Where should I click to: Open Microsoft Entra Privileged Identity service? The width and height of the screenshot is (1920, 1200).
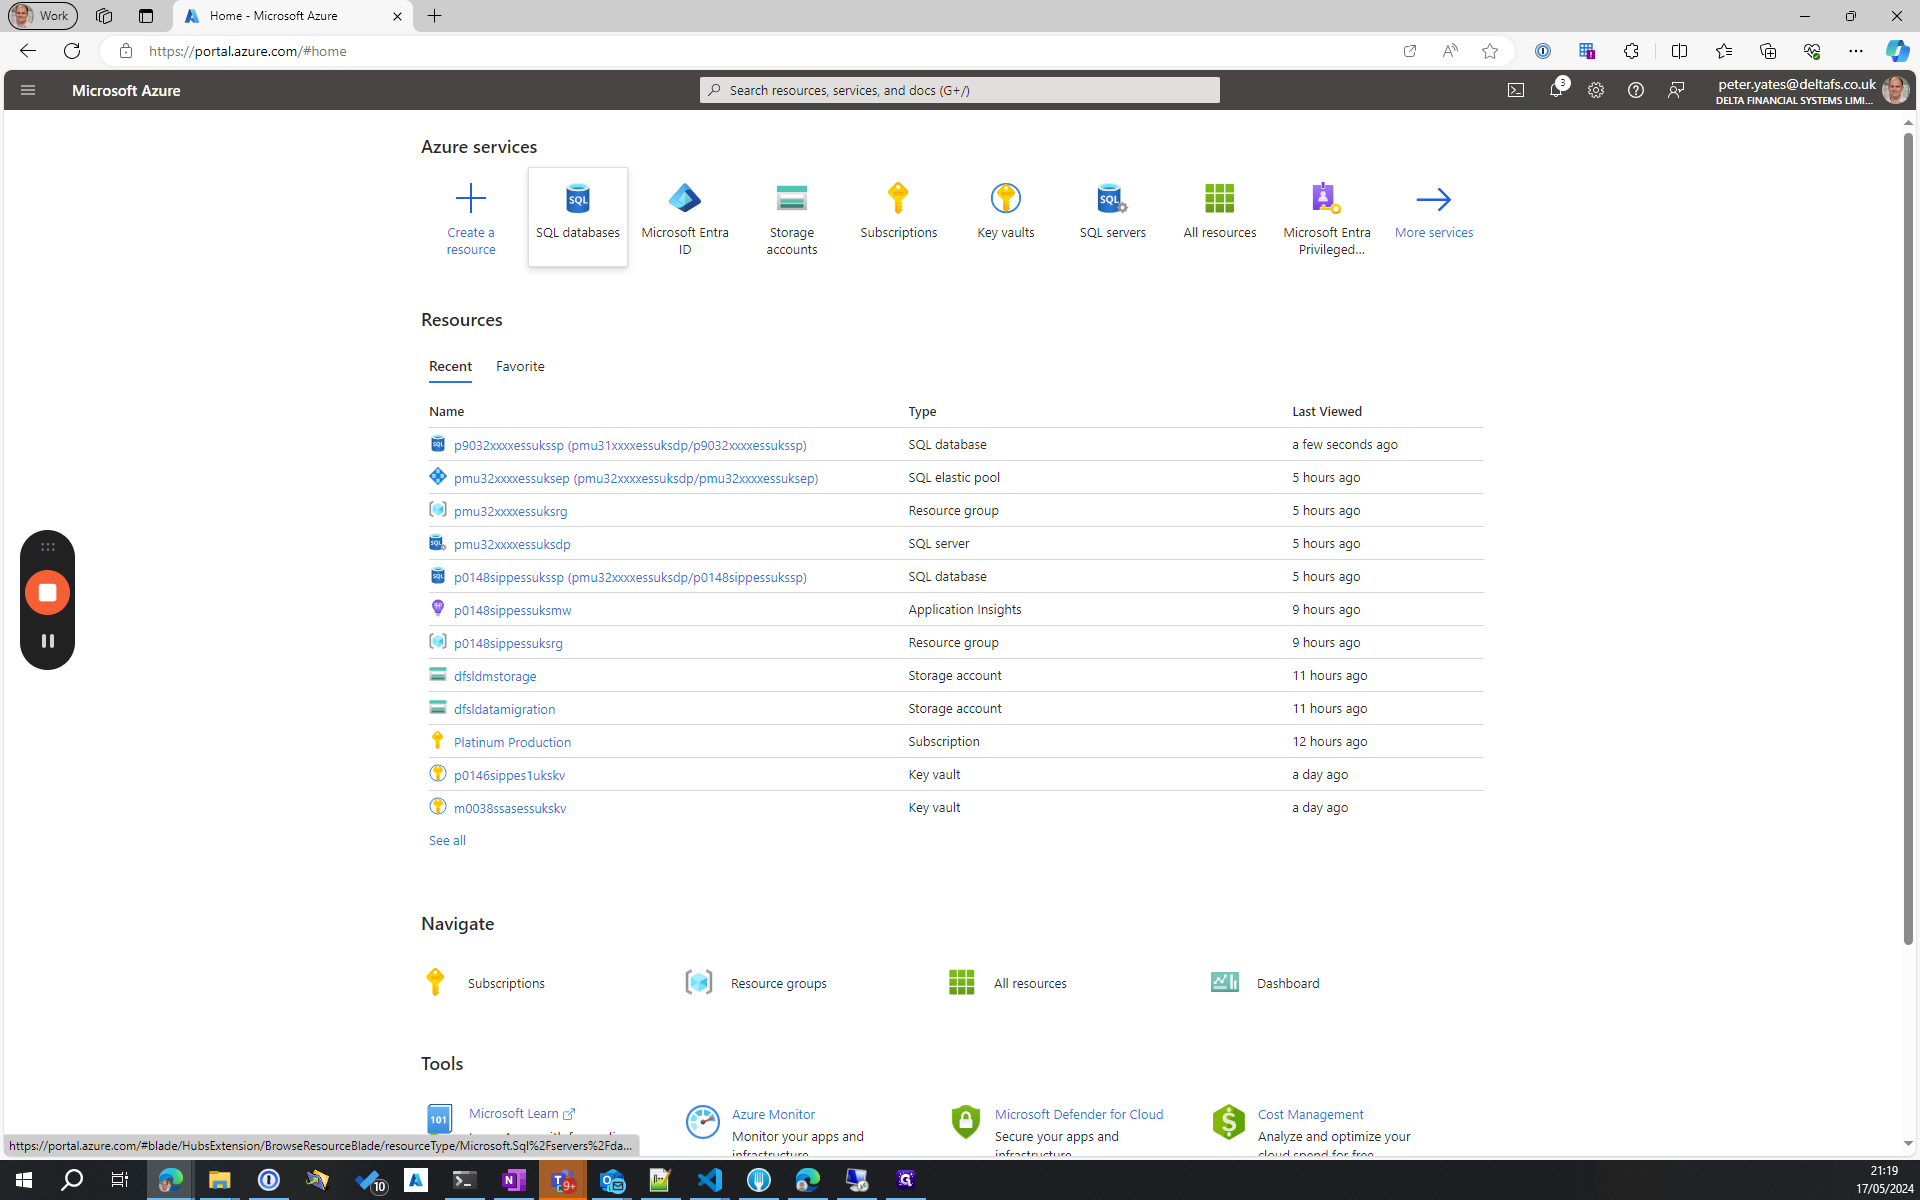[1327, 216]
